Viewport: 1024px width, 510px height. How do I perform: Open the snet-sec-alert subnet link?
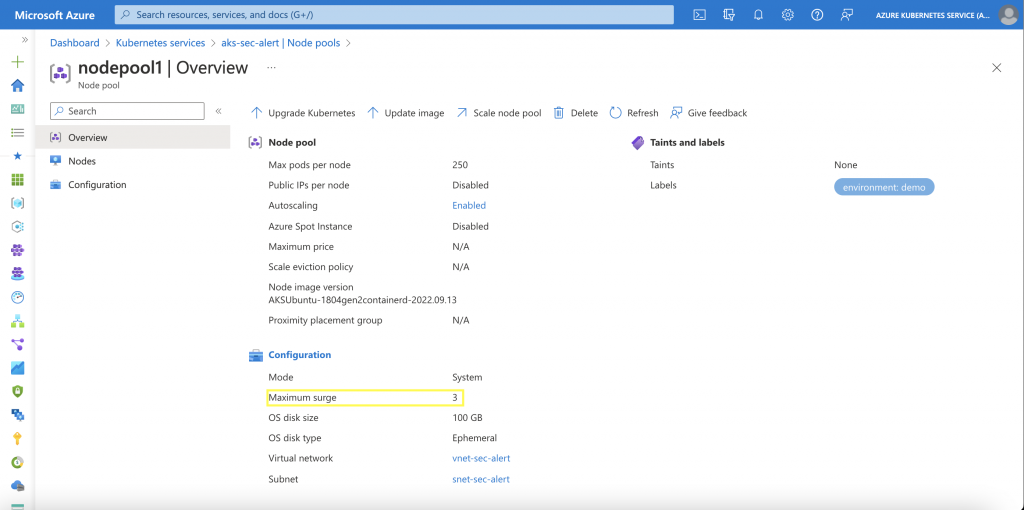(x=481, y=479)
